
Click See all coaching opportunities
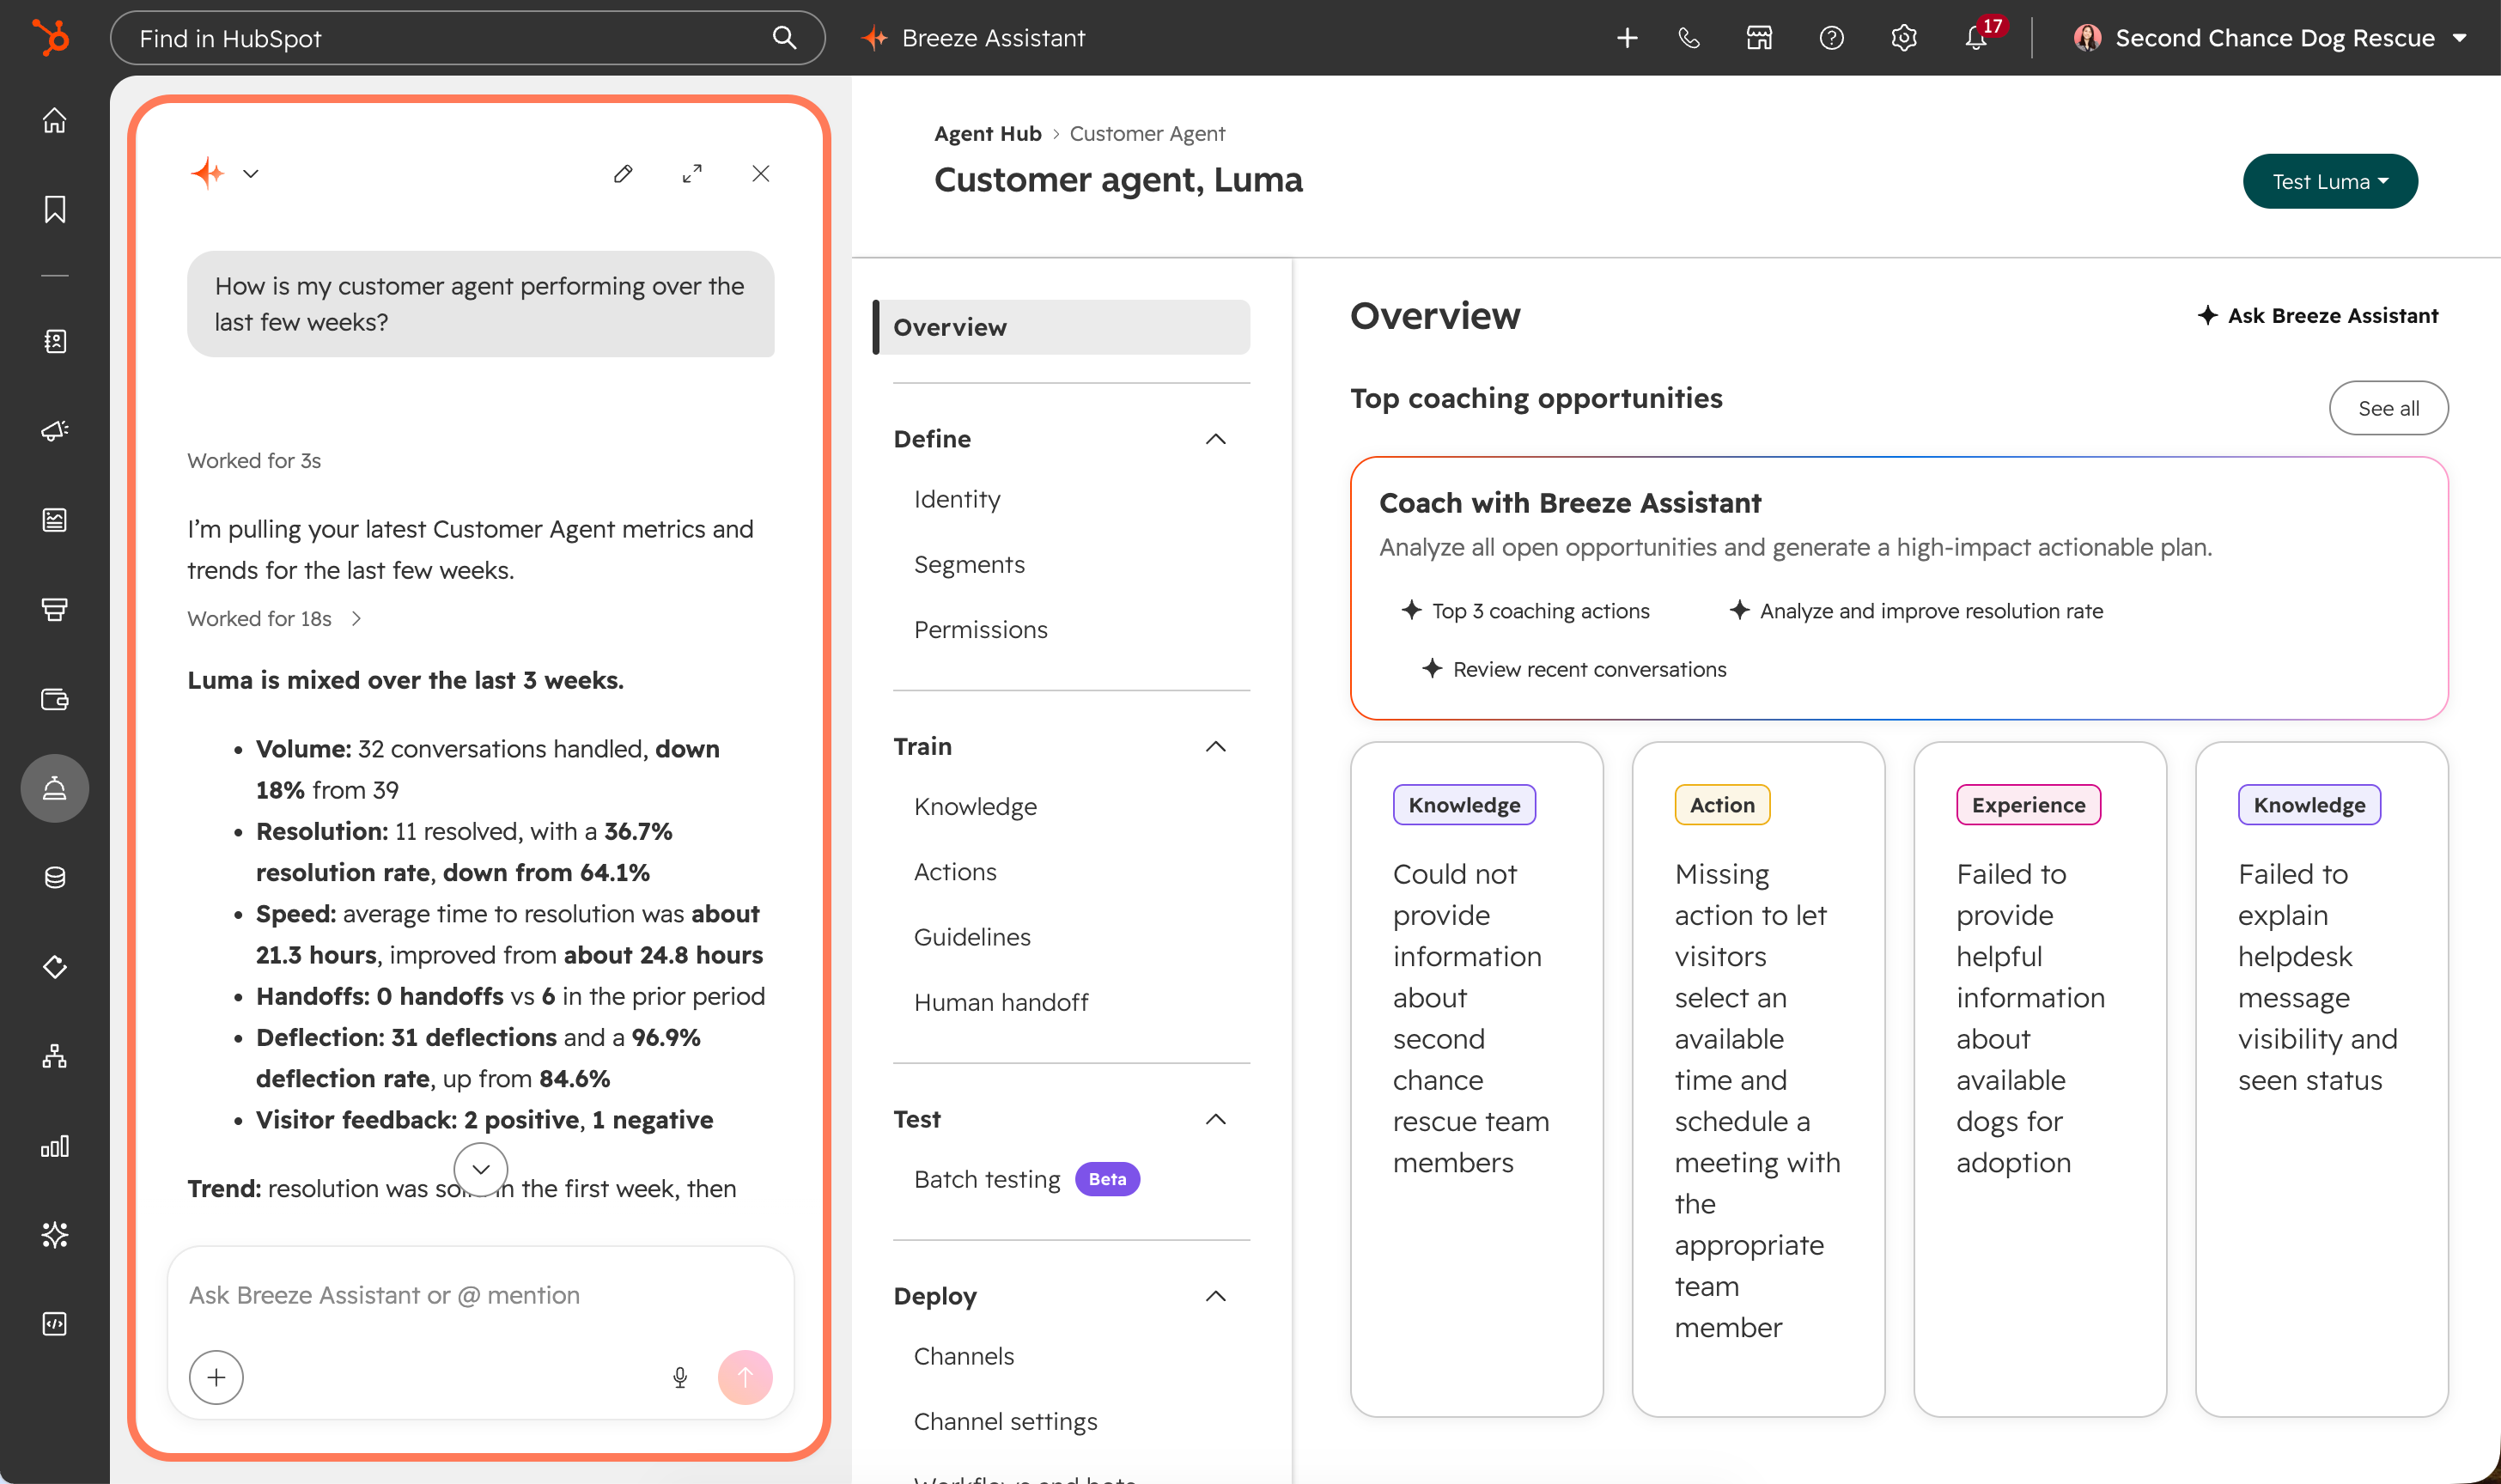point(2388,408)
